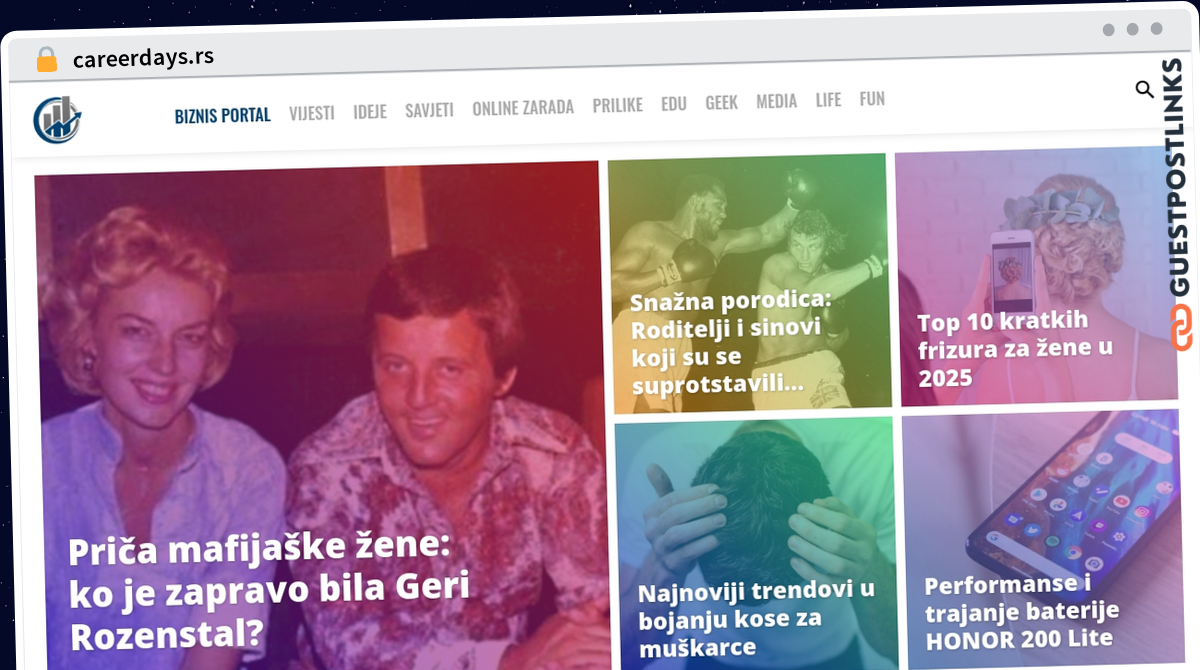Viewport: 1200px width, 670px height.
Task: Select the EDU menu item
Action: click(x=674, y=104)
